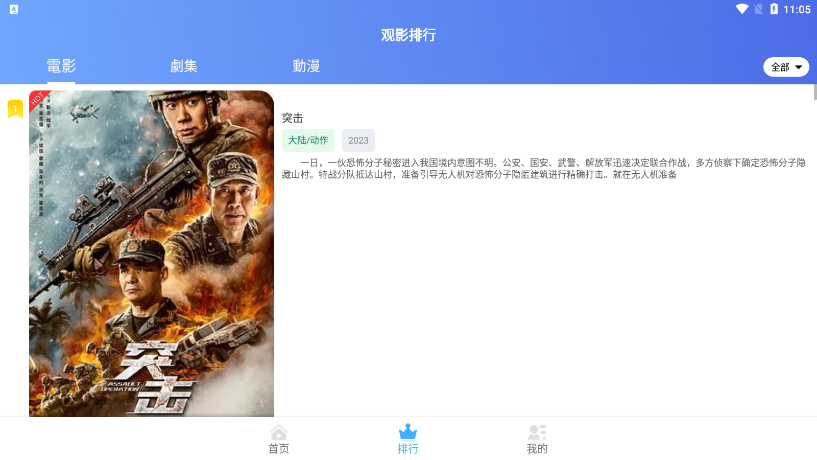Click the keyboard indicator icon in the status bar
Viewport: 817px width, 460px height.
(14, 9)
